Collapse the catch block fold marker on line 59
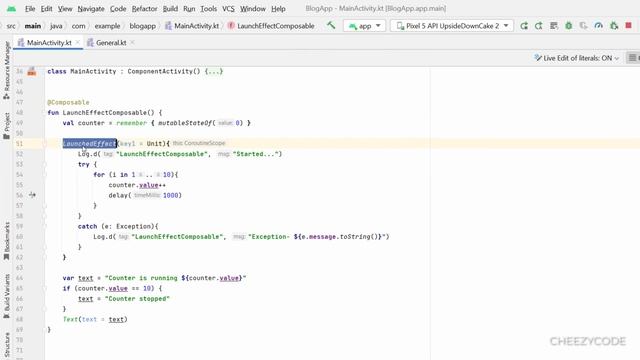This screenshot has width=640, height=360. 44,226
